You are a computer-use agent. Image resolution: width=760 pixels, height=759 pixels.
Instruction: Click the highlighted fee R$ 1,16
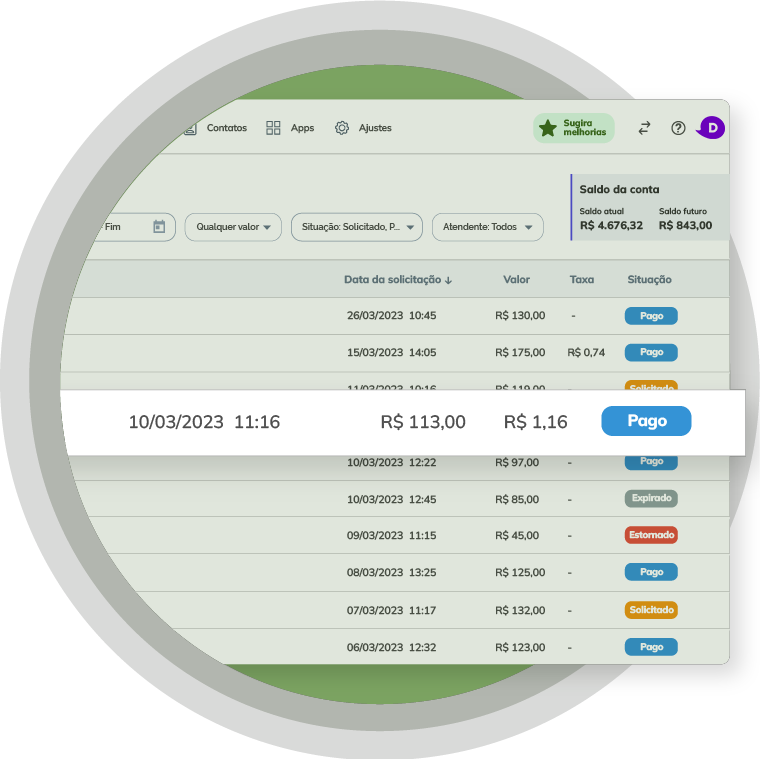coord(536,422)
